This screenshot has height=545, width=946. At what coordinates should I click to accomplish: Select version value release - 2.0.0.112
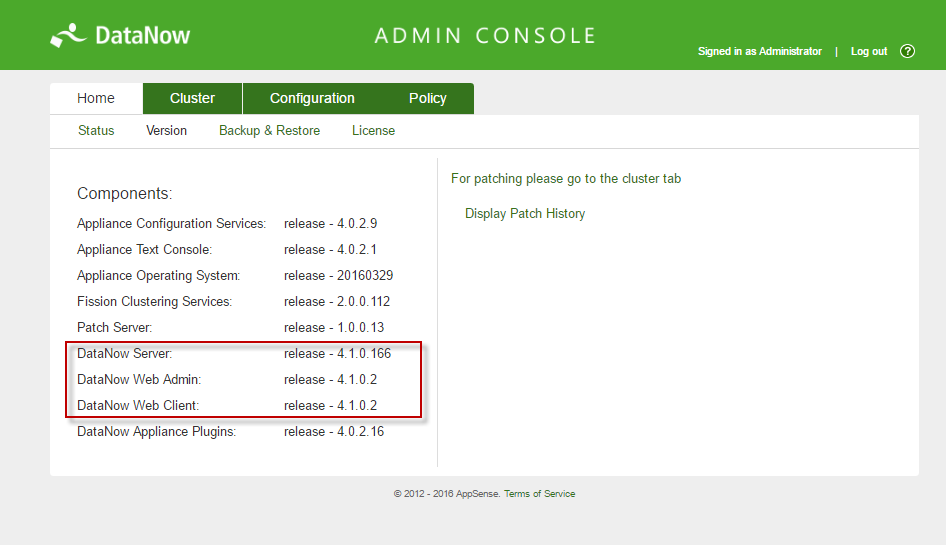tap(337, 301)
